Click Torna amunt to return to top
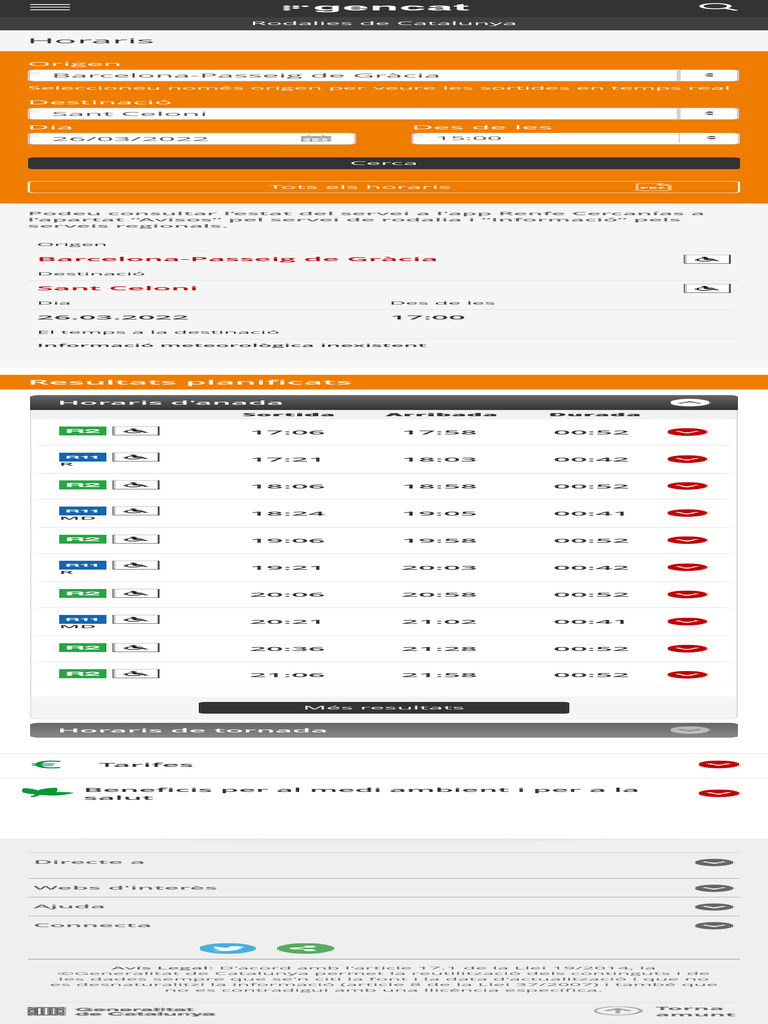The width and height of the screenshot is (768, 1024). coord(666,1011)
